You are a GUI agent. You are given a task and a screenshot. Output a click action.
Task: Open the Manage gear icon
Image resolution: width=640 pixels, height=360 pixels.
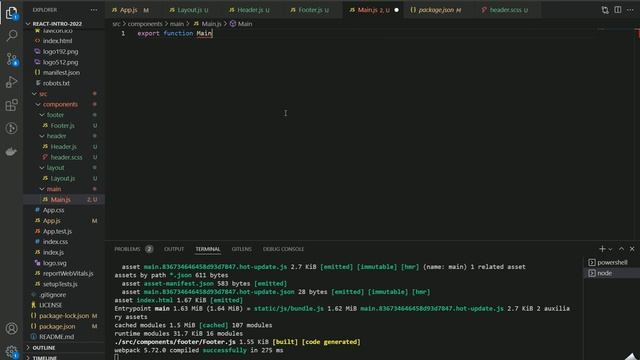(x=11, y=351)
